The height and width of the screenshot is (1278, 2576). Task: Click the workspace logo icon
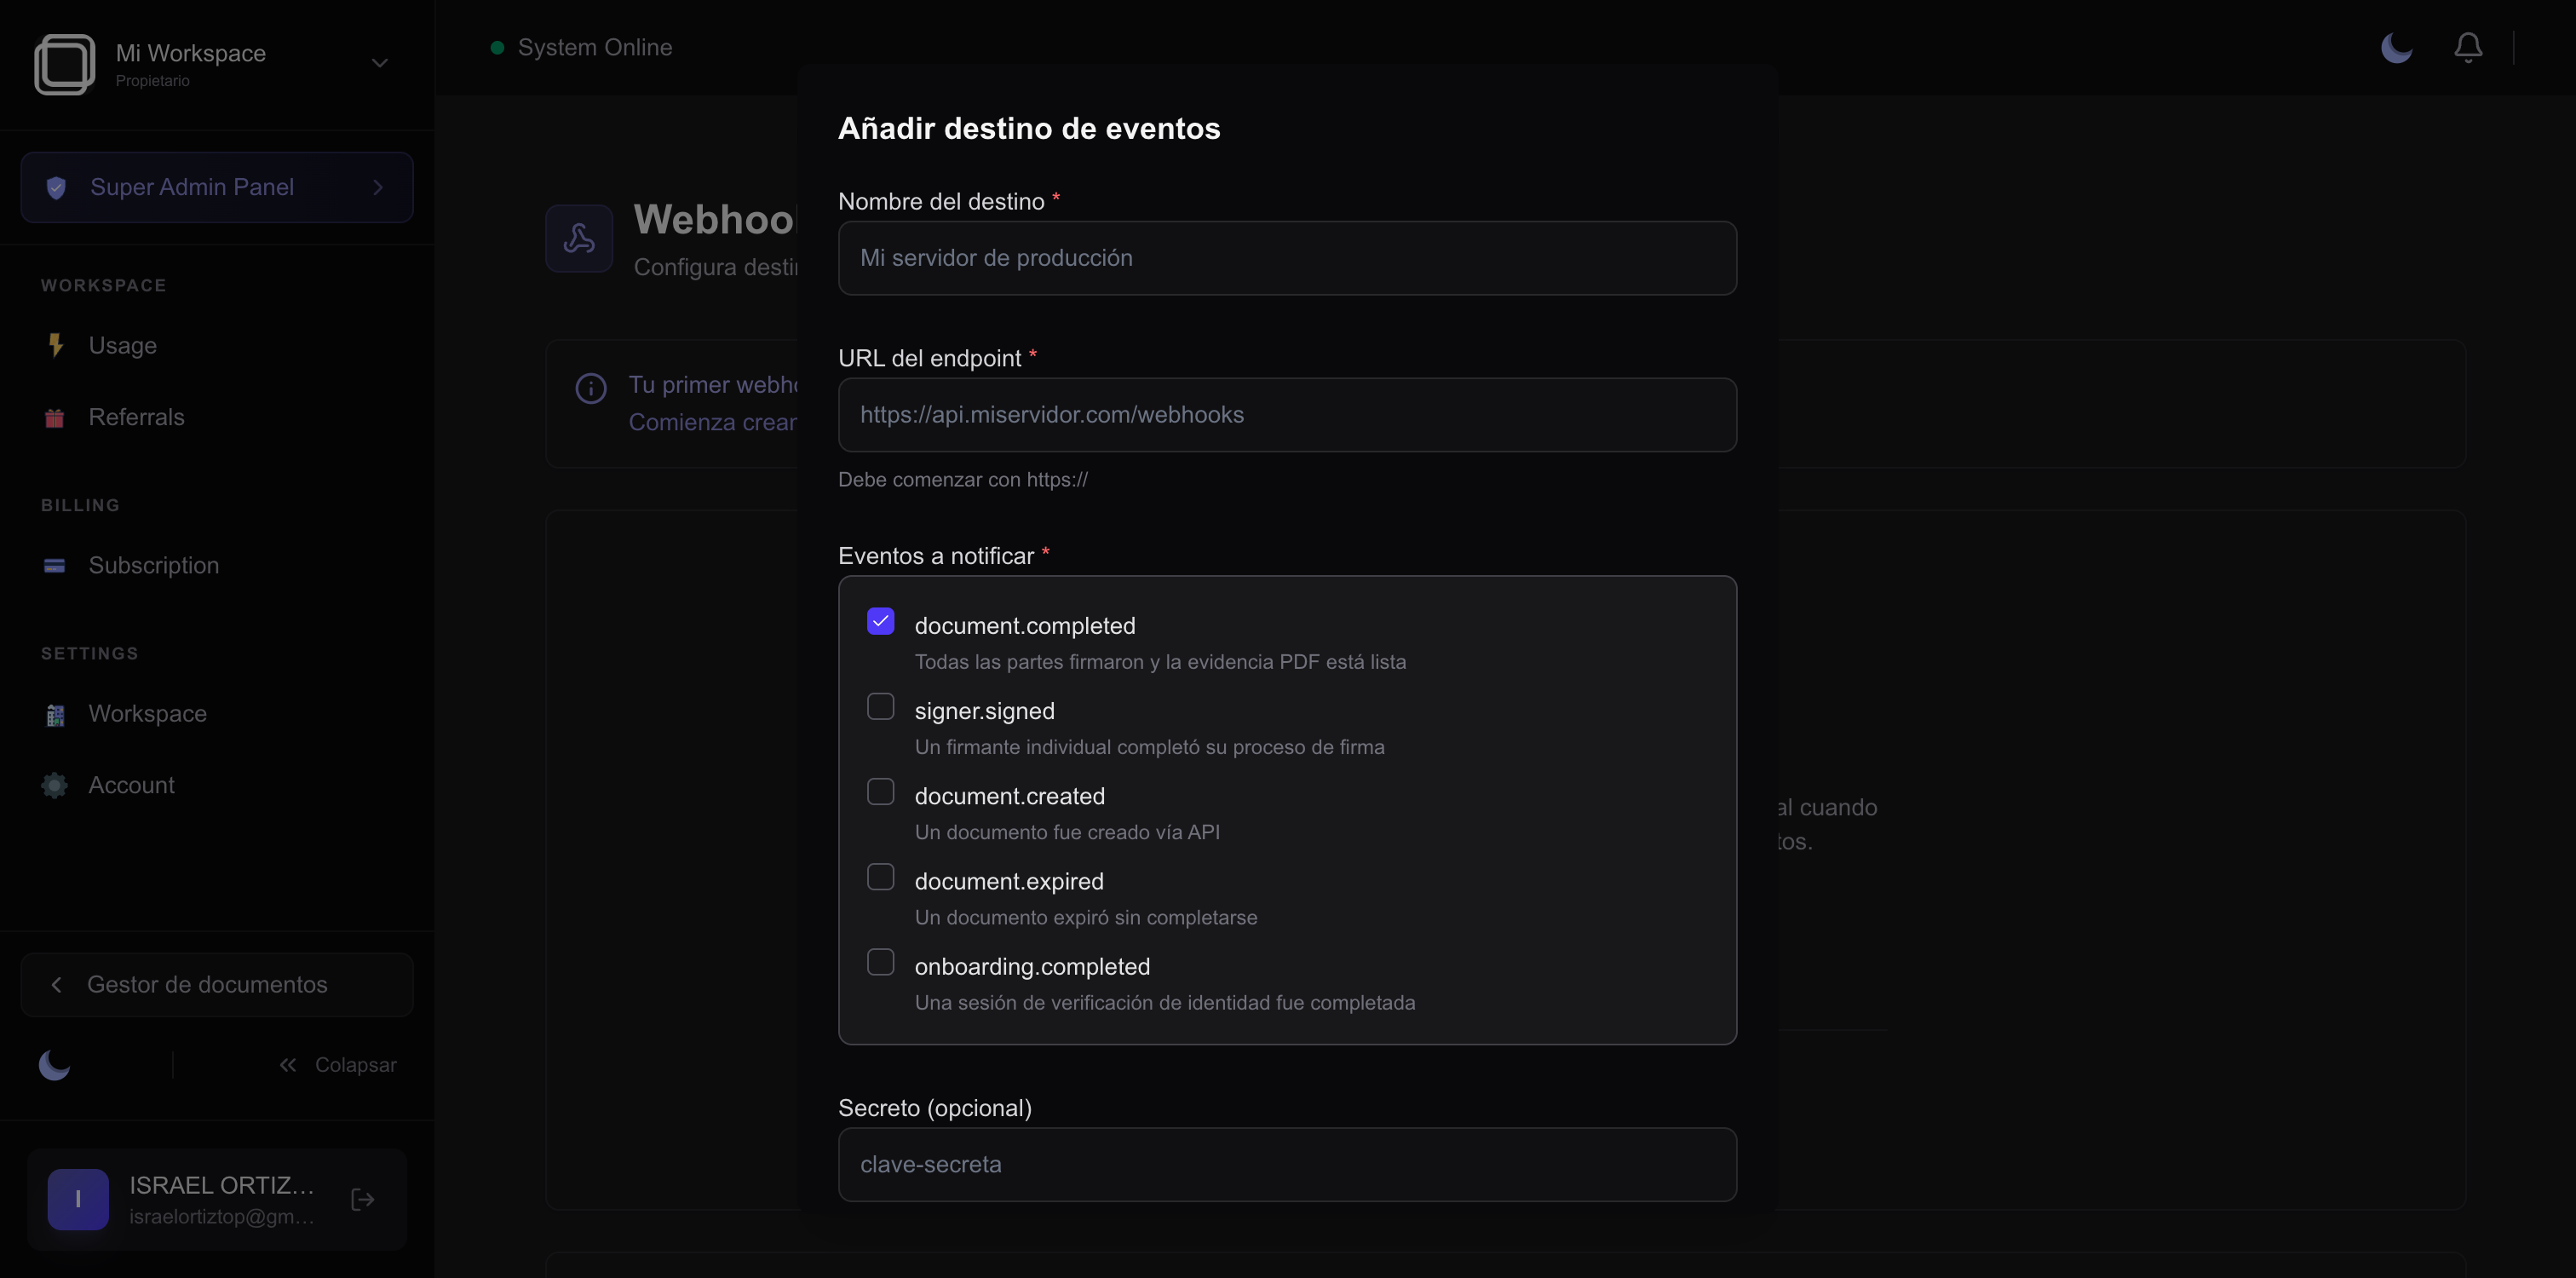point(65,64)
